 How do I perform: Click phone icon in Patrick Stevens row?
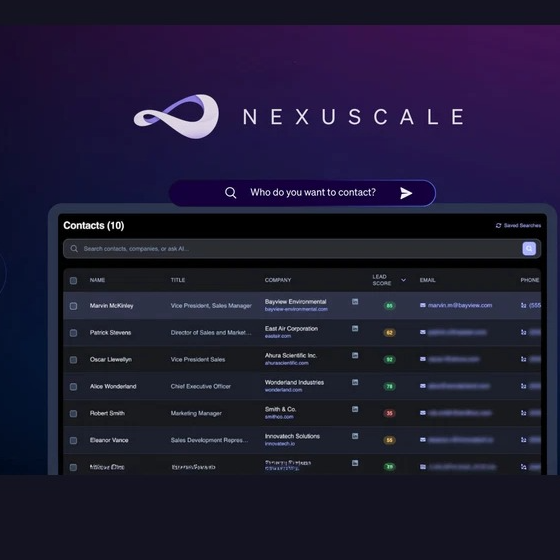[x=523, y=332]
